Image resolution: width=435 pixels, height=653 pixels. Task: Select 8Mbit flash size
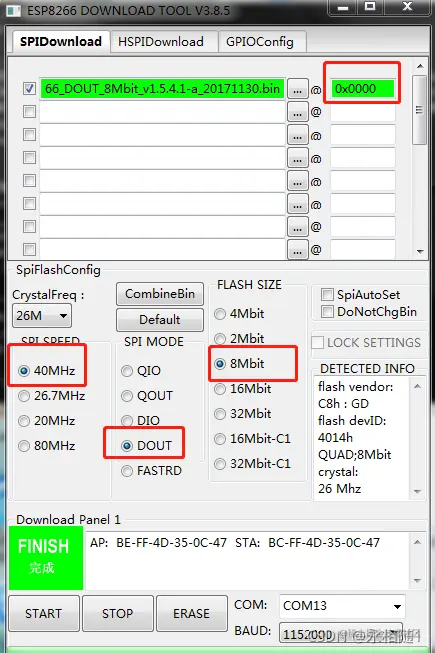point(239,364)
